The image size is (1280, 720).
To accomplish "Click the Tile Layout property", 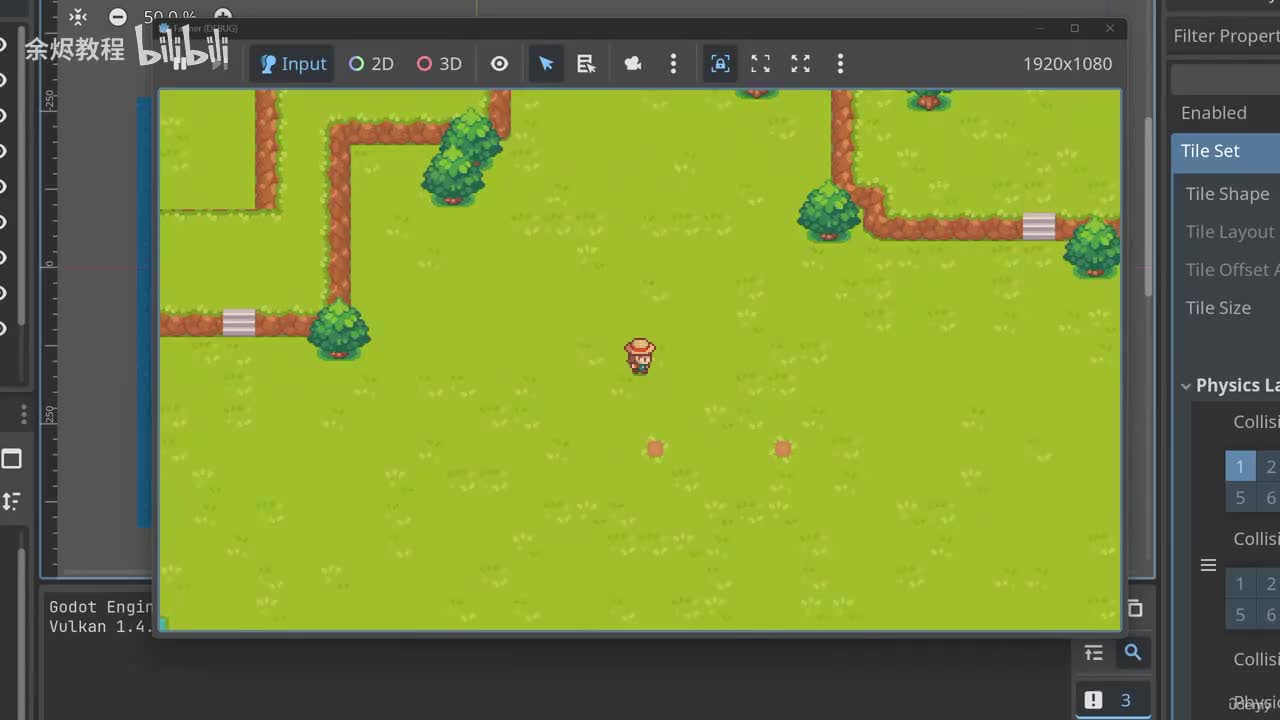I will [x=1230, y=232].
